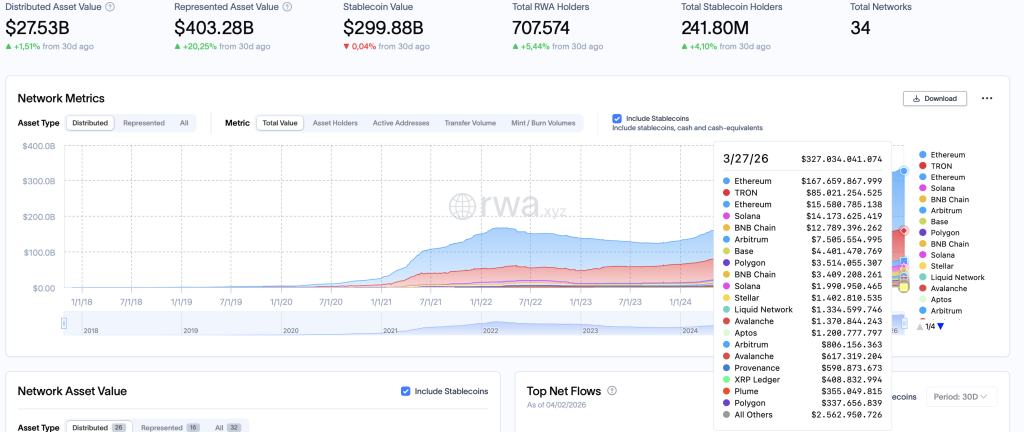The width and height of the screenshot is (1024, 432).
Task: Click the Represented Asset Value info icon
Action: click(287, 7)
